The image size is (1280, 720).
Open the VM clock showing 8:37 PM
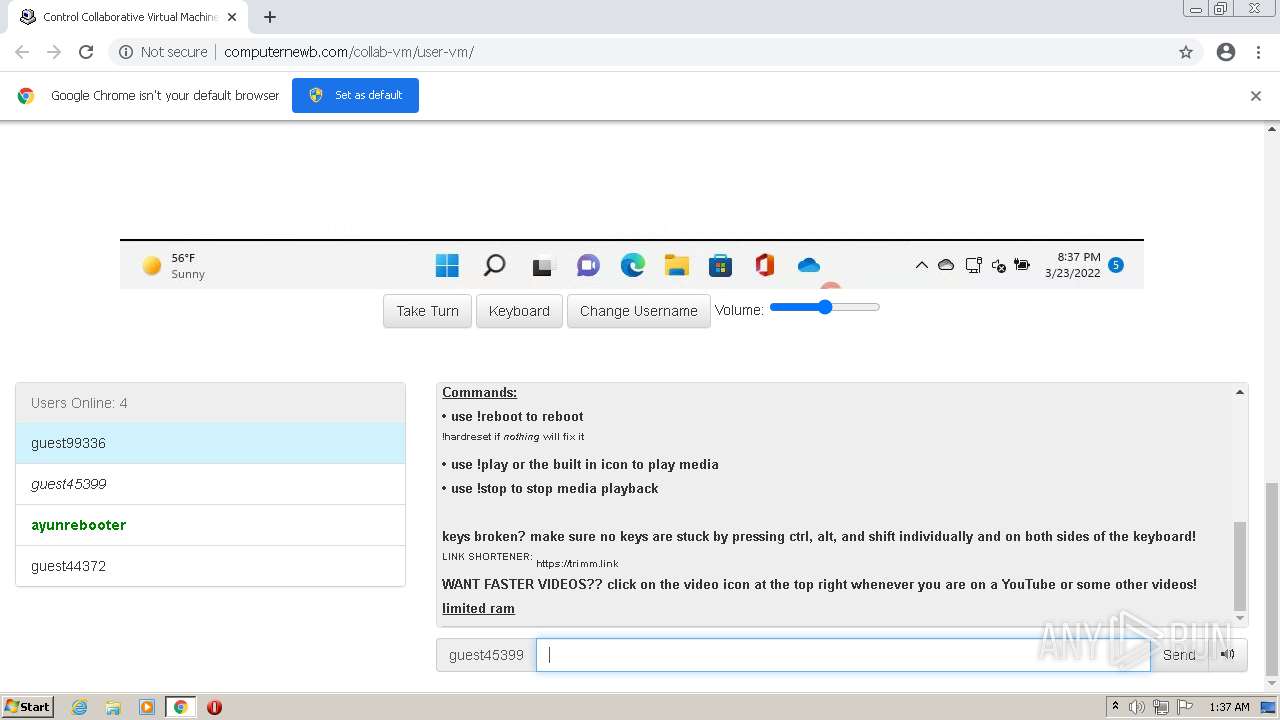[1072, 265]
